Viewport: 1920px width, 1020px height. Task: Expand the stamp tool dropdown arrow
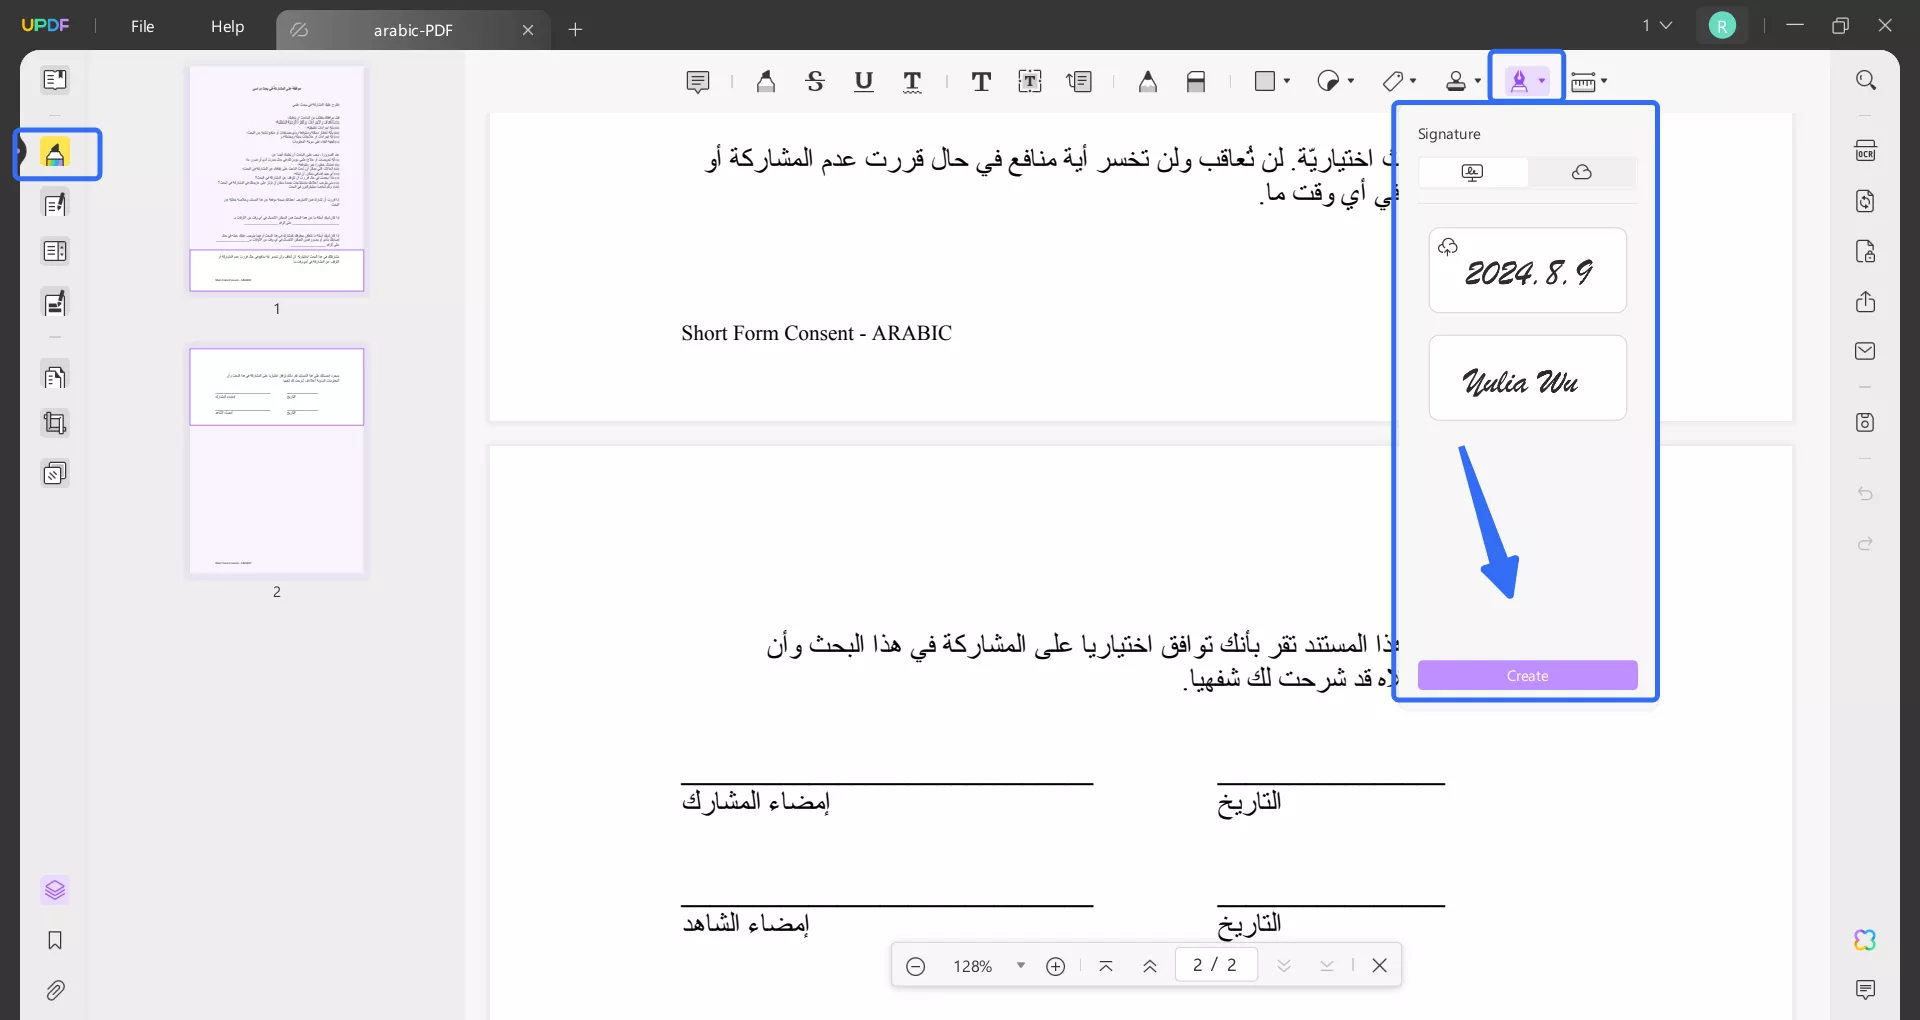tap(1478, 81)
